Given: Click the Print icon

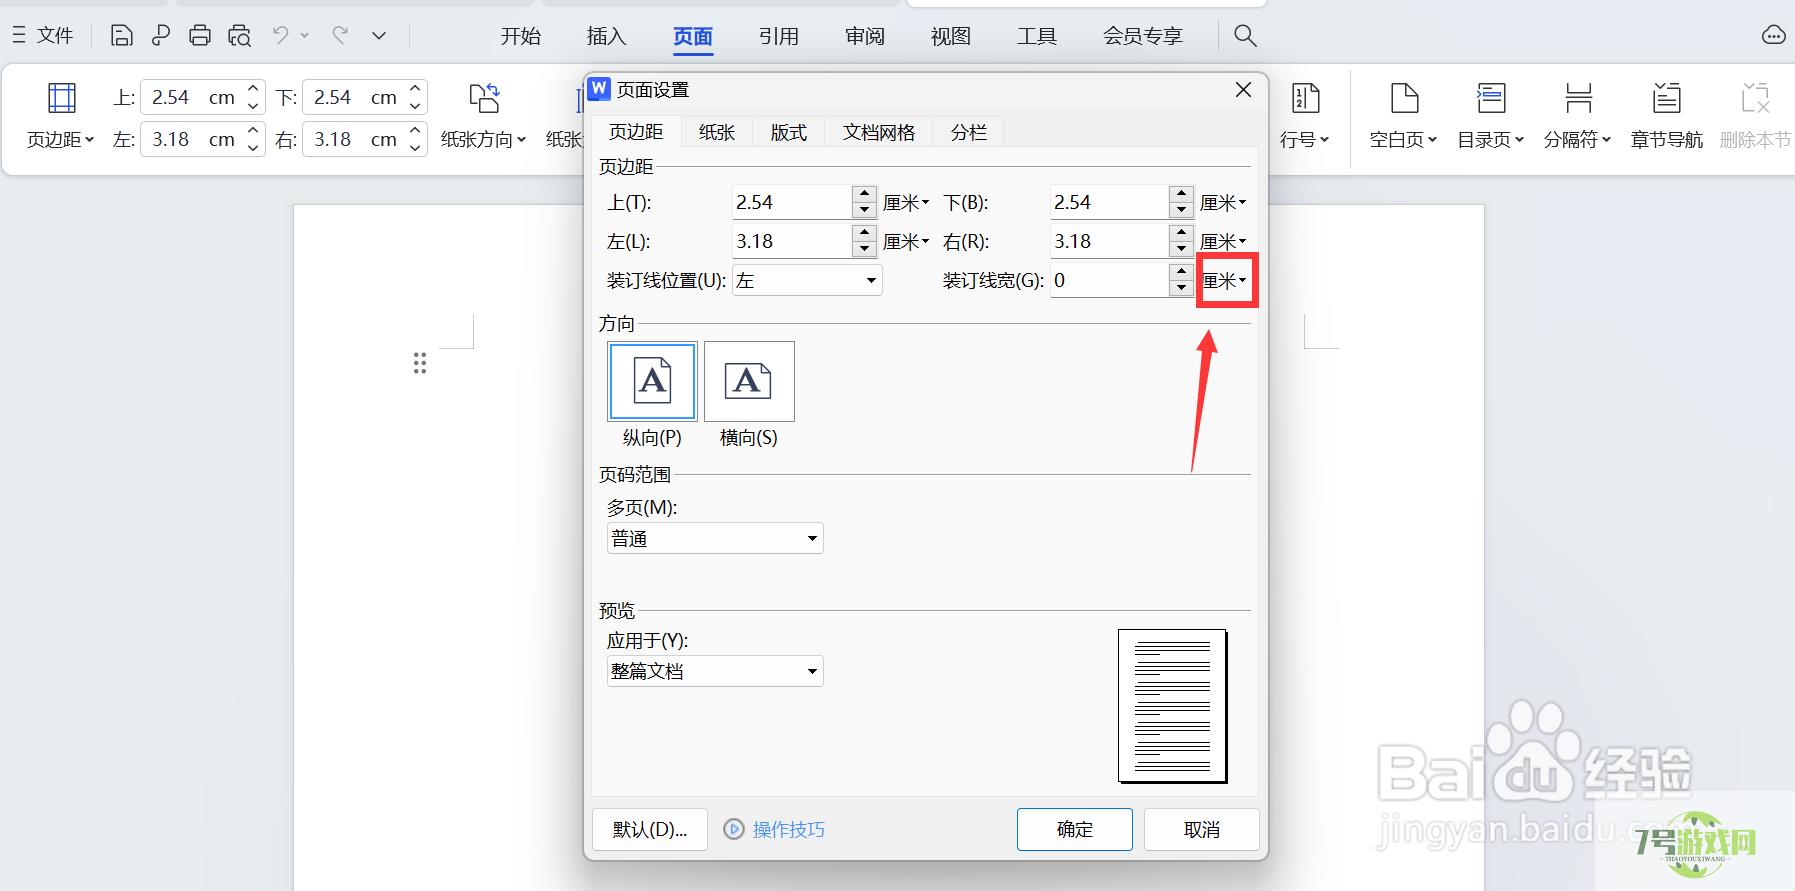Looking at the screenshot, I should point(200,36).
